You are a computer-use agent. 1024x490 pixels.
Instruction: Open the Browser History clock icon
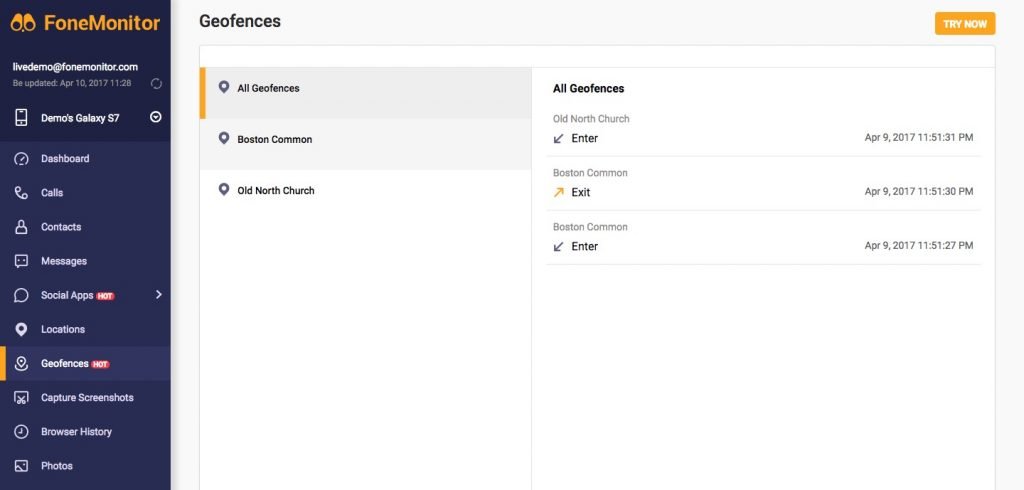click(22, 432)
